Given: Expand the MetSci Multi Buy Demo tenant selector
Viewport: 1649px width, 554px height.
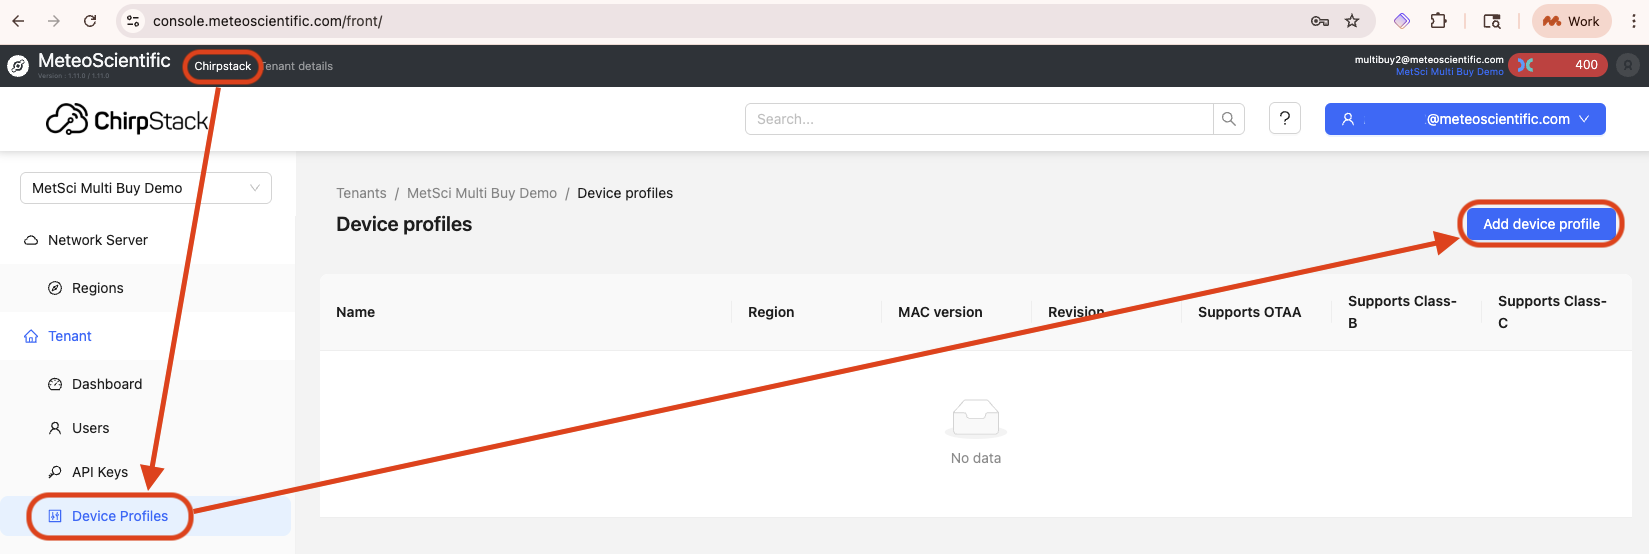Looking at the screenshot, I should (146, 188).
